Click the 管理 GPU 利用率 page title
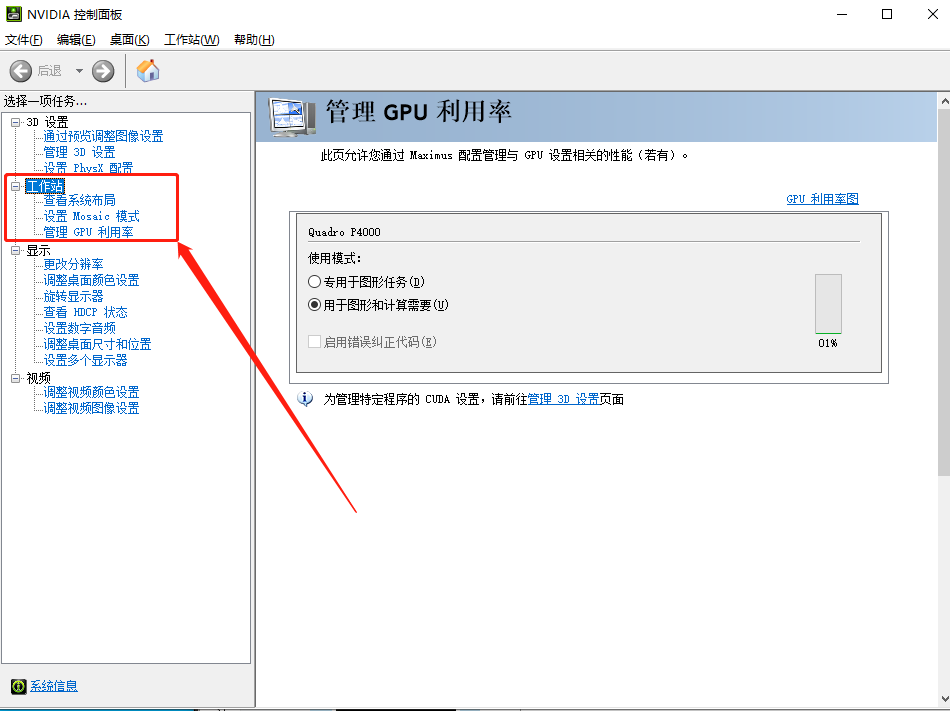Screen dimensions: 950x711 point(419,112)
